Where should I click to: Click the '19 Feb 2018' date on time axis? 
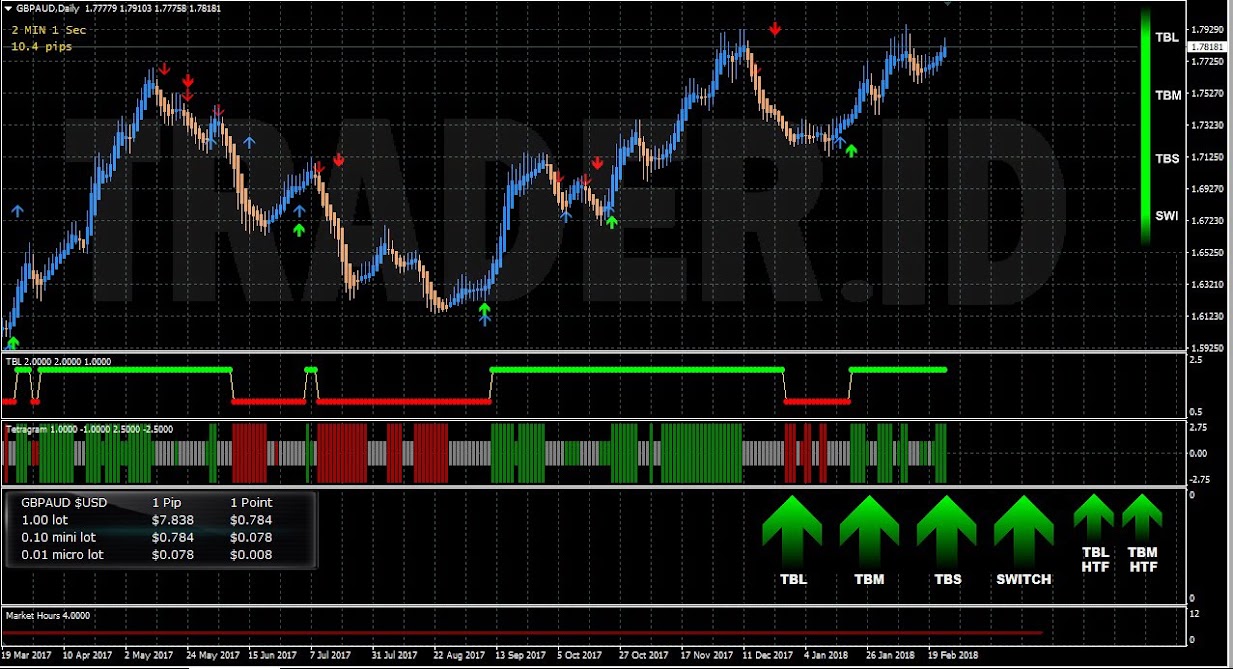tap(953, 655)
